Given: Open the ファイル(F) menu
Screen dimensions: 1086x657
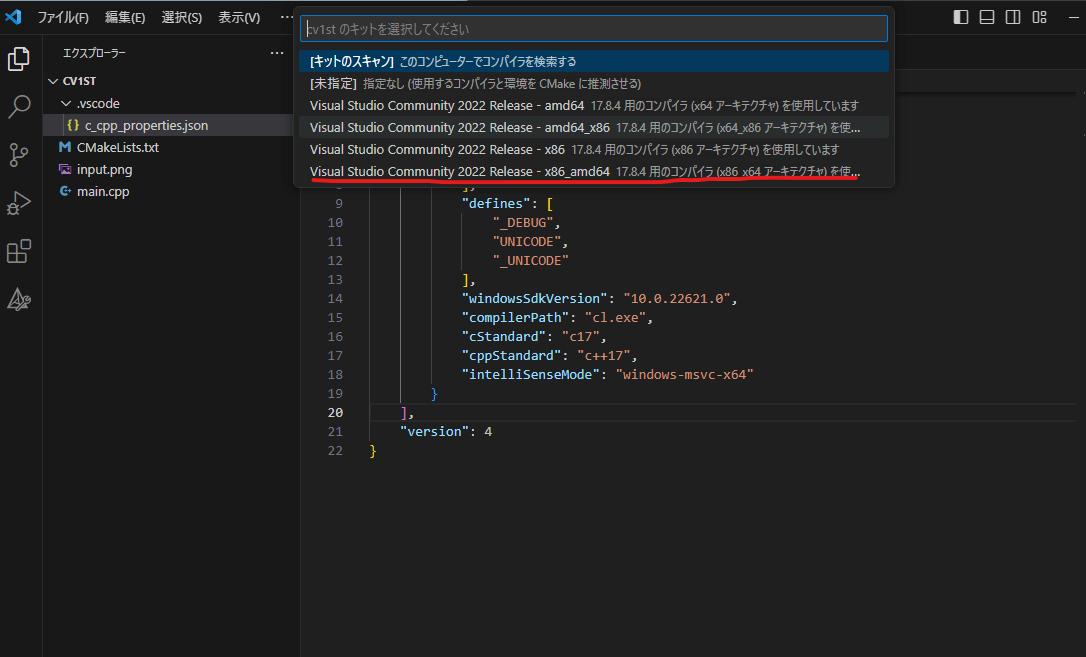Looking at the screenshot, I should coord(63,17).
